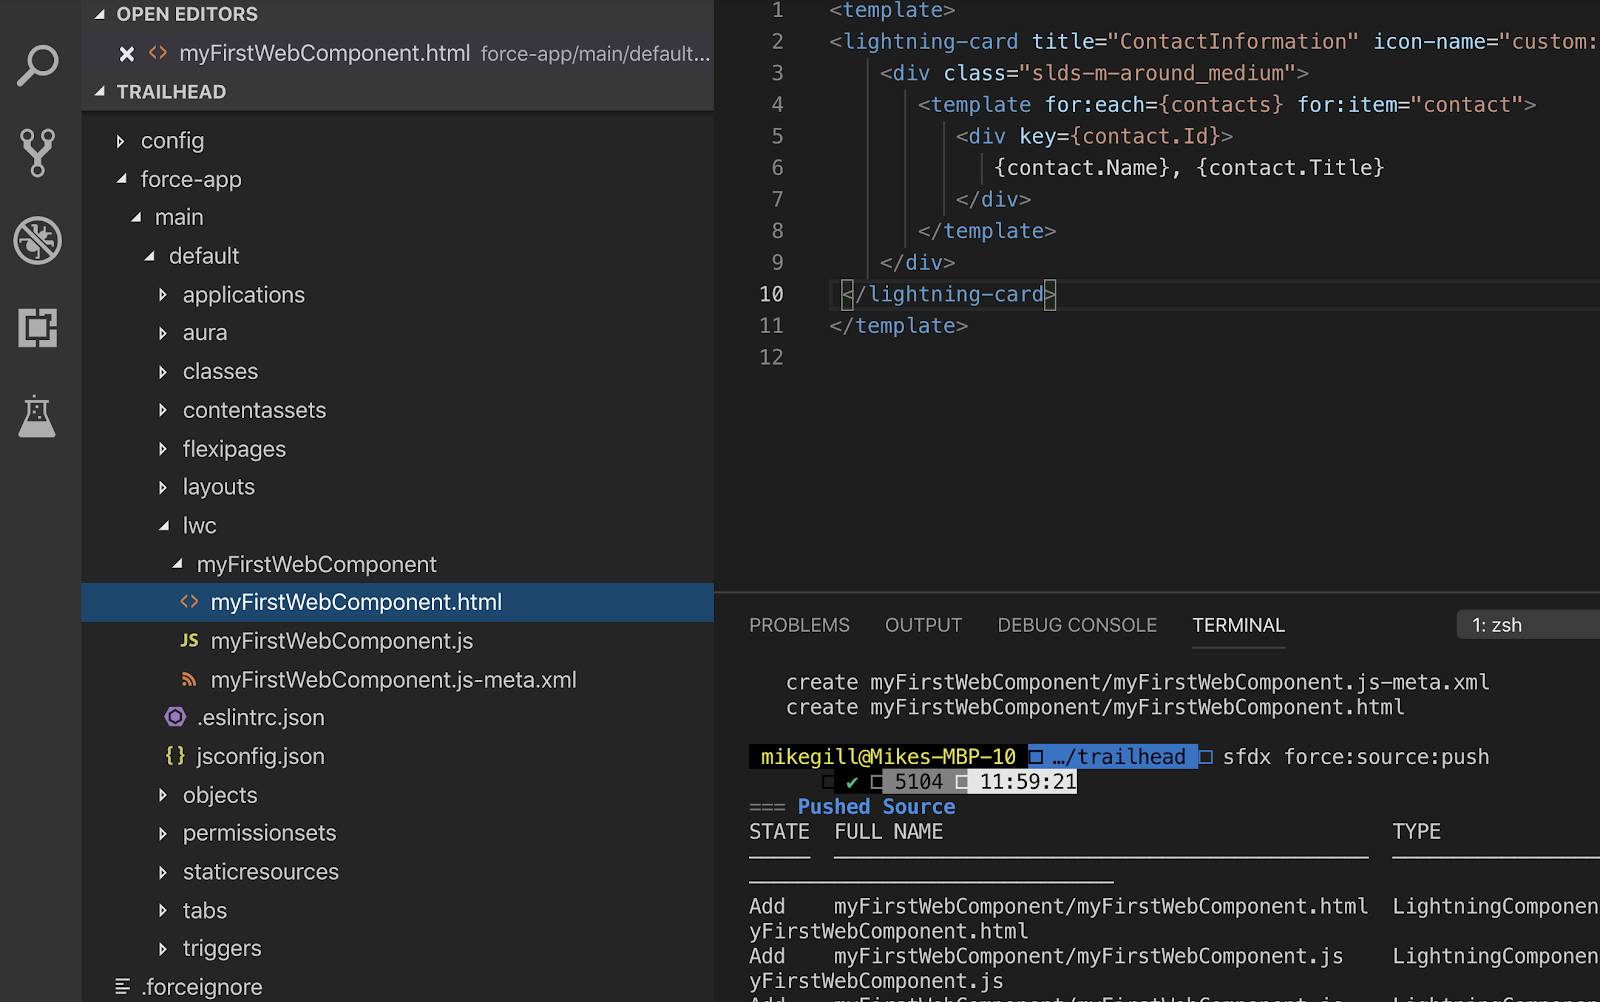Open the Extensions view icon

tap(37, 329)
